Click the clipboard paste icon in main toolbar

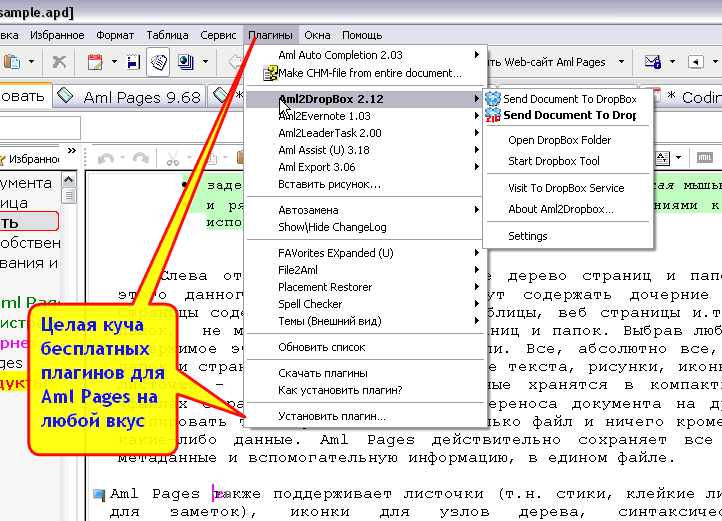(x=12, y=61)
